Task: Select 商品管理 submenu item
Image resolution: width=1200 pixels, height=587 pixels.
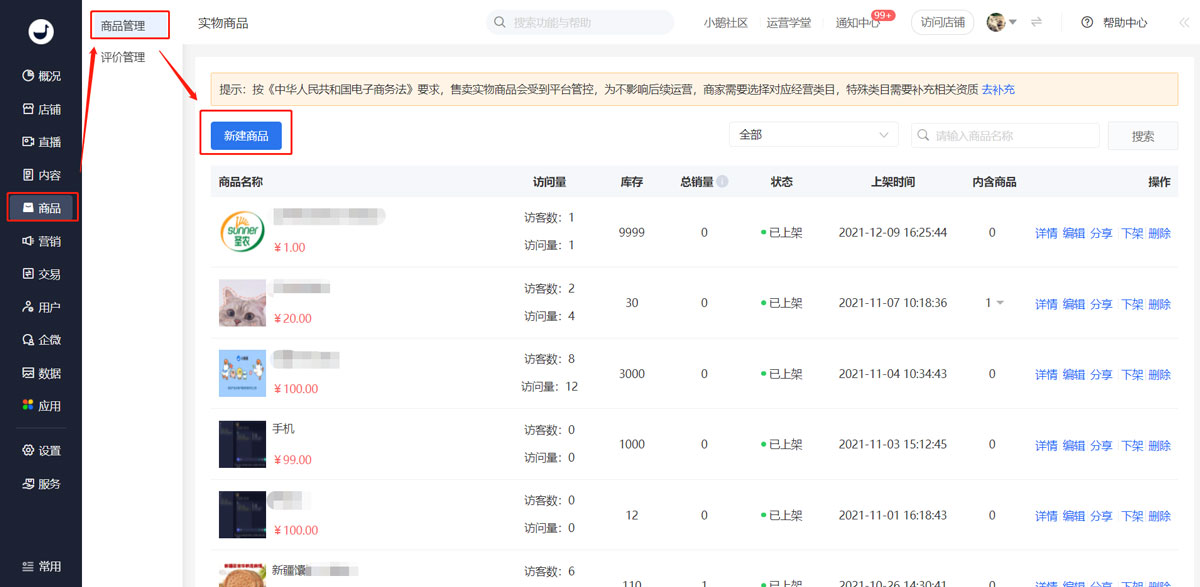Action: point(123,25)
